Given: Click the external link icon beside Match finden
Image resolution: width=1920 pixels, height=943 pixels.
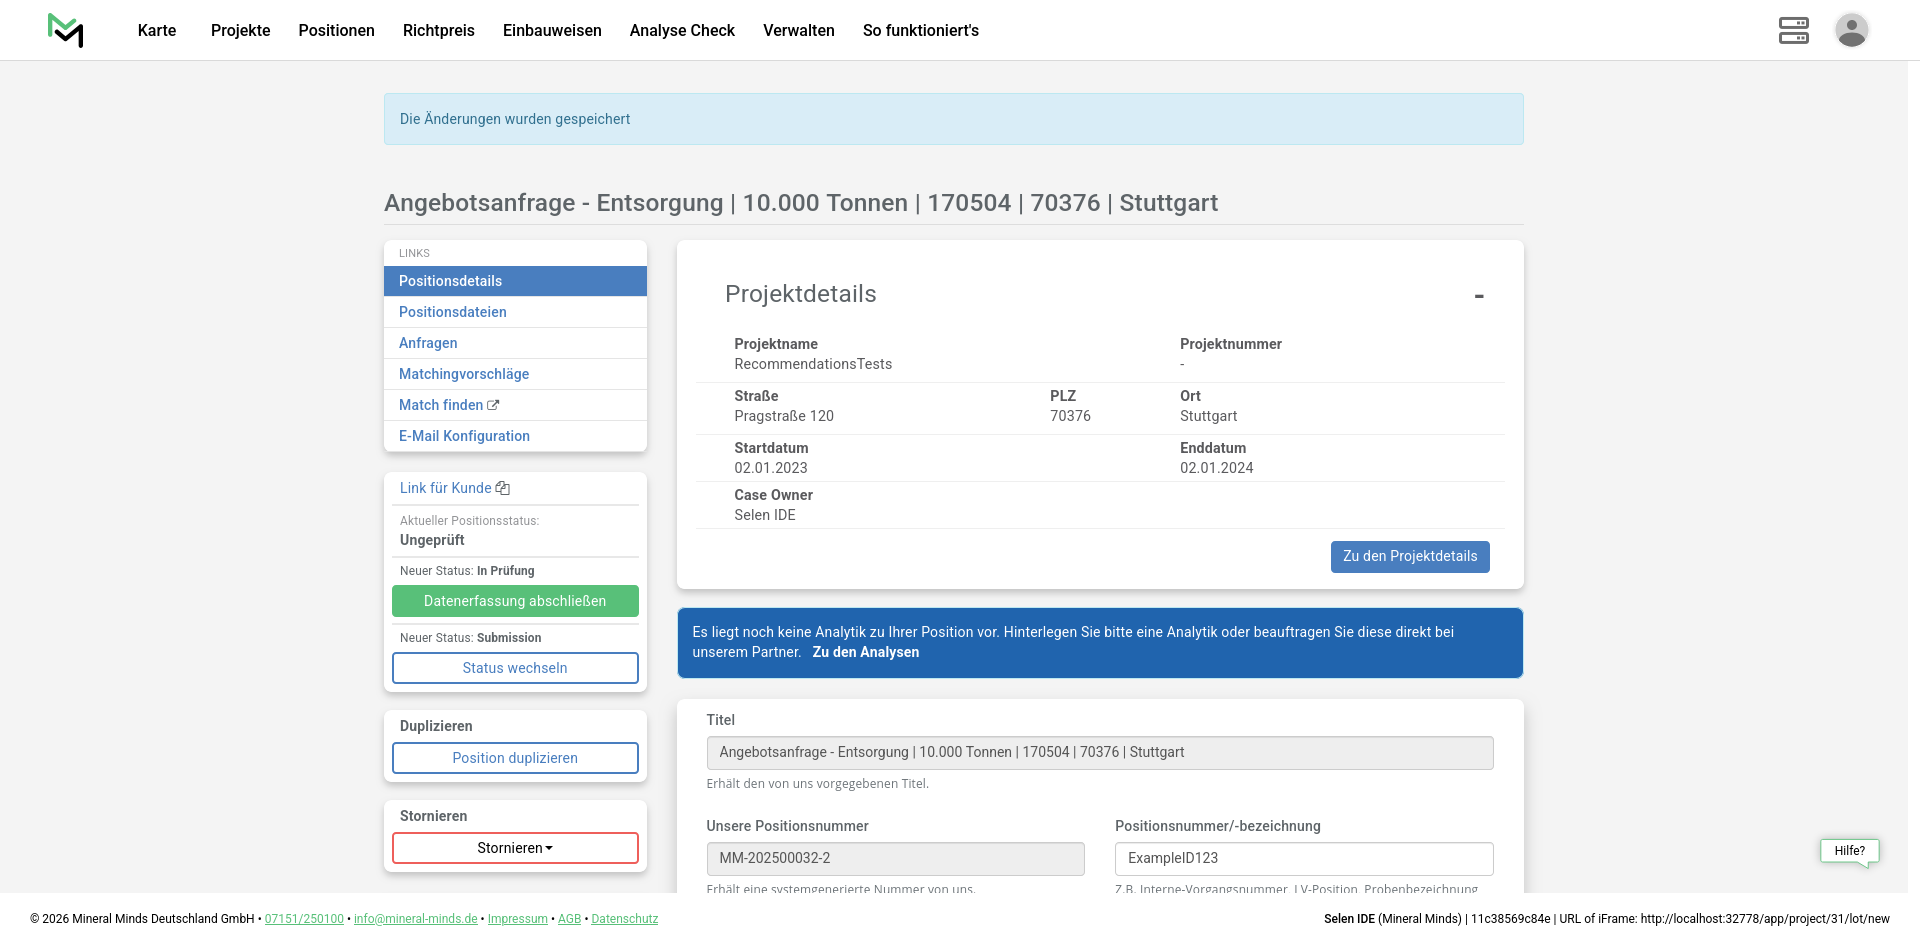Looking at the screenshot, I should (493, 405).
